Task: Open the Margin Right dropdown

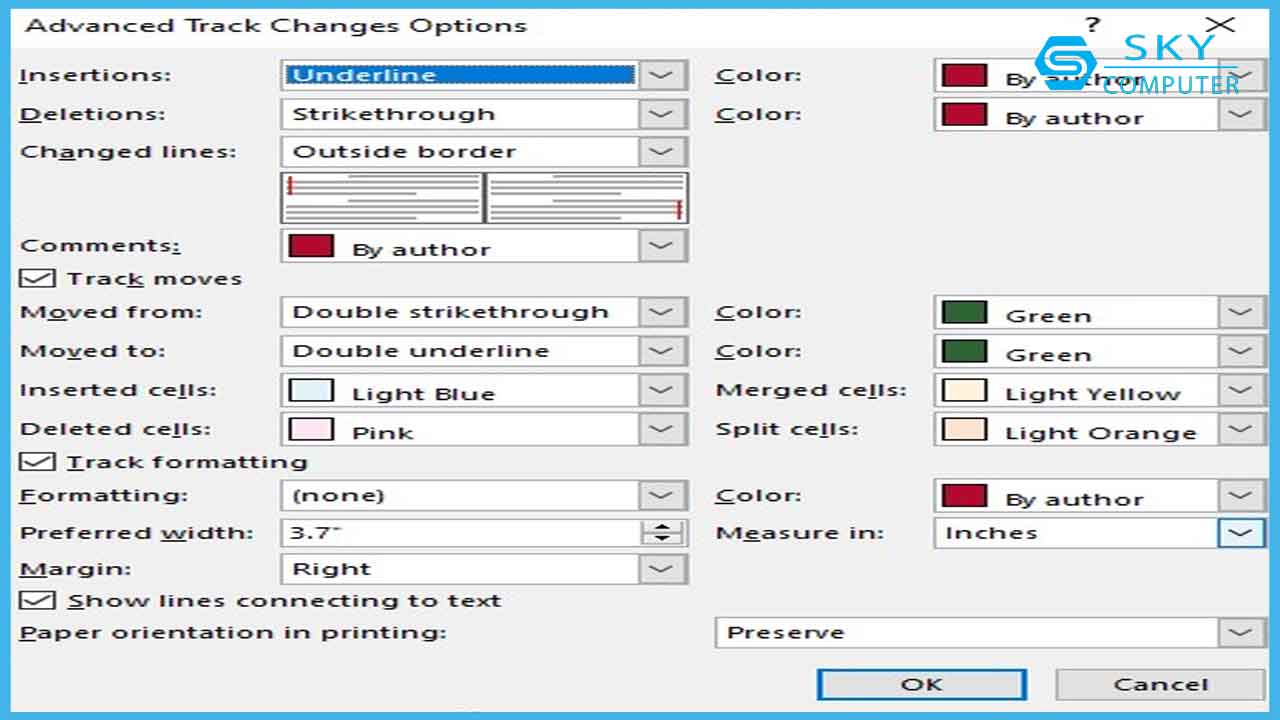Action: click(x=661, y=569)
